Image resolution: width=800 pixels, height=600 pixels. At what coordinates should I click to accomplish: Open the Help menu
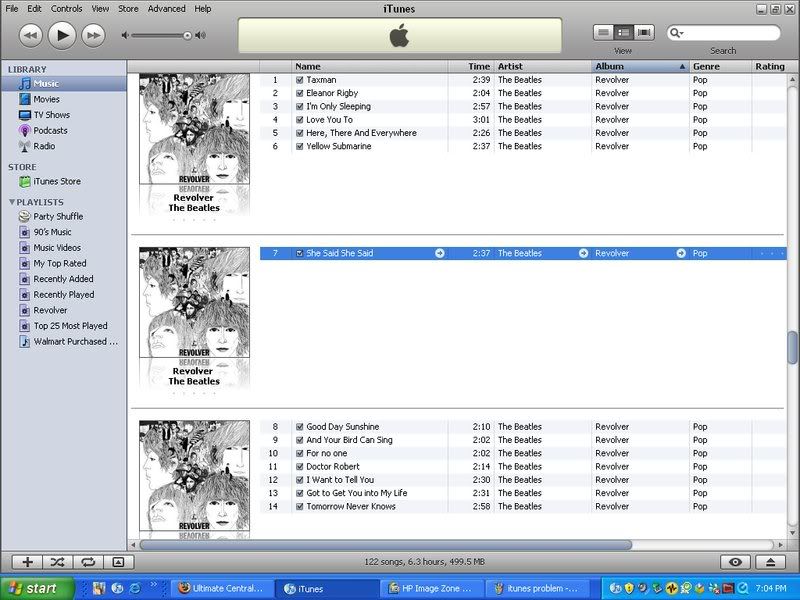[x=203, y=9]
